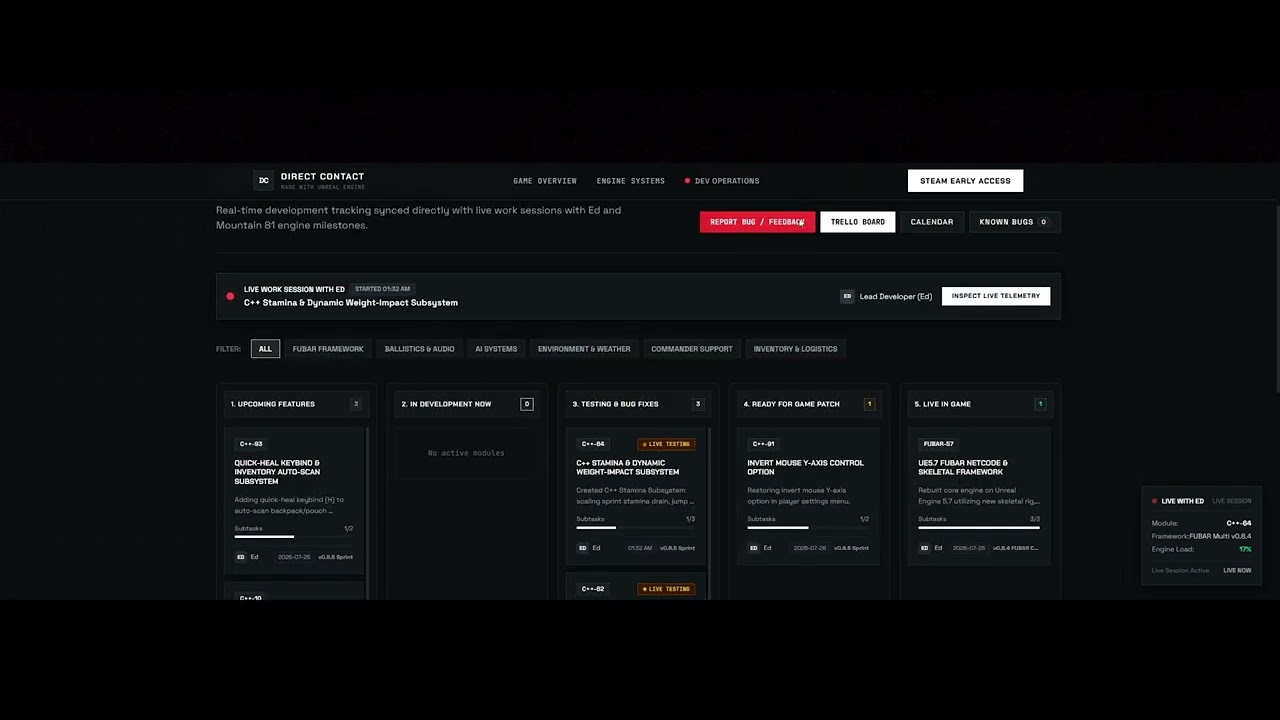
Task: Filter by Ballistics & Audio
Action: pyautogui.click(x=419, y=349)
